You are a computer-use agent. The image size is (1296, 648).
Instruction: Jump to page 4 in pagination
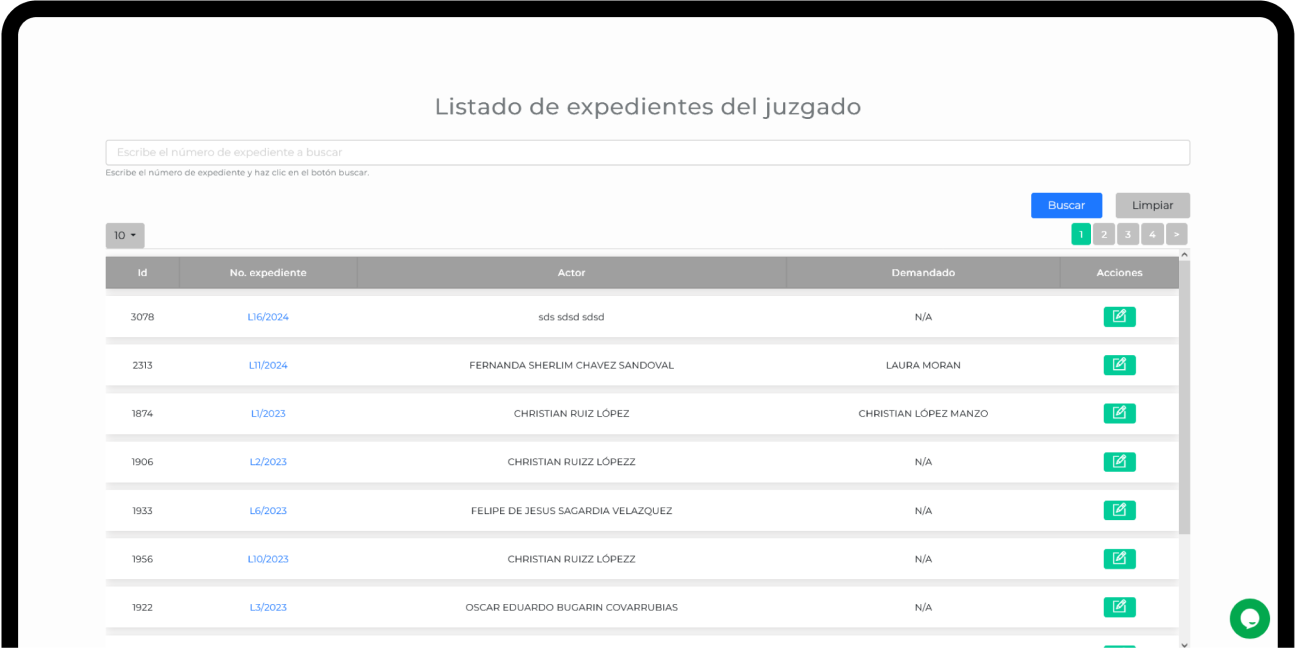click(1152, 235)
